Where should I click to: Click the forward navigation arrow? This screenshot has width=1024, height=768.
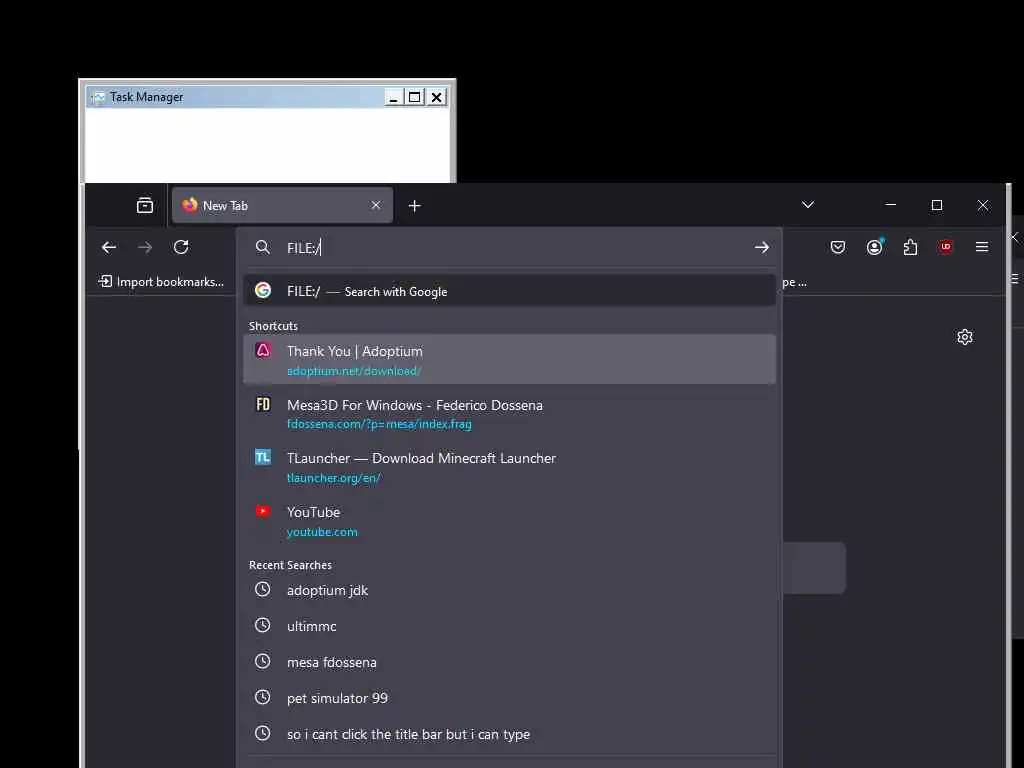pos(145,248)
